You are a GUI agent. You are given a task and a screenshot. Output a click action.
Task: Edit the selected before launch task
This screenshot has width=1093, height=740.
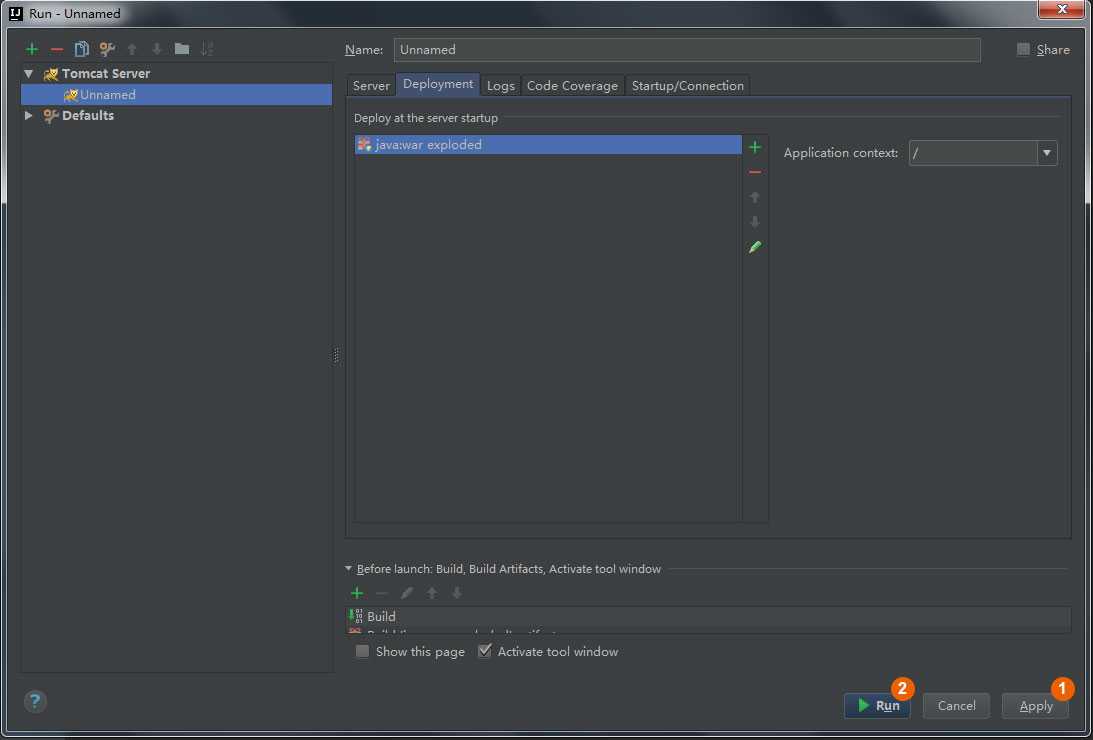tap(407, 593)
